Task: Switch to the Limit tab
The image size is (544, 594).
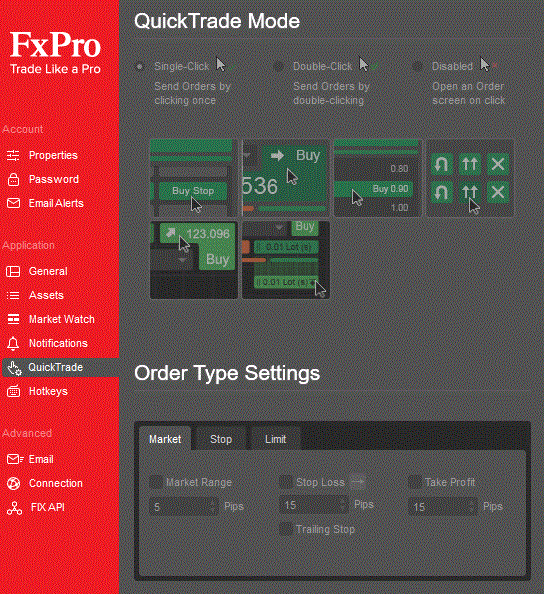Action: (x=275, y=439)
